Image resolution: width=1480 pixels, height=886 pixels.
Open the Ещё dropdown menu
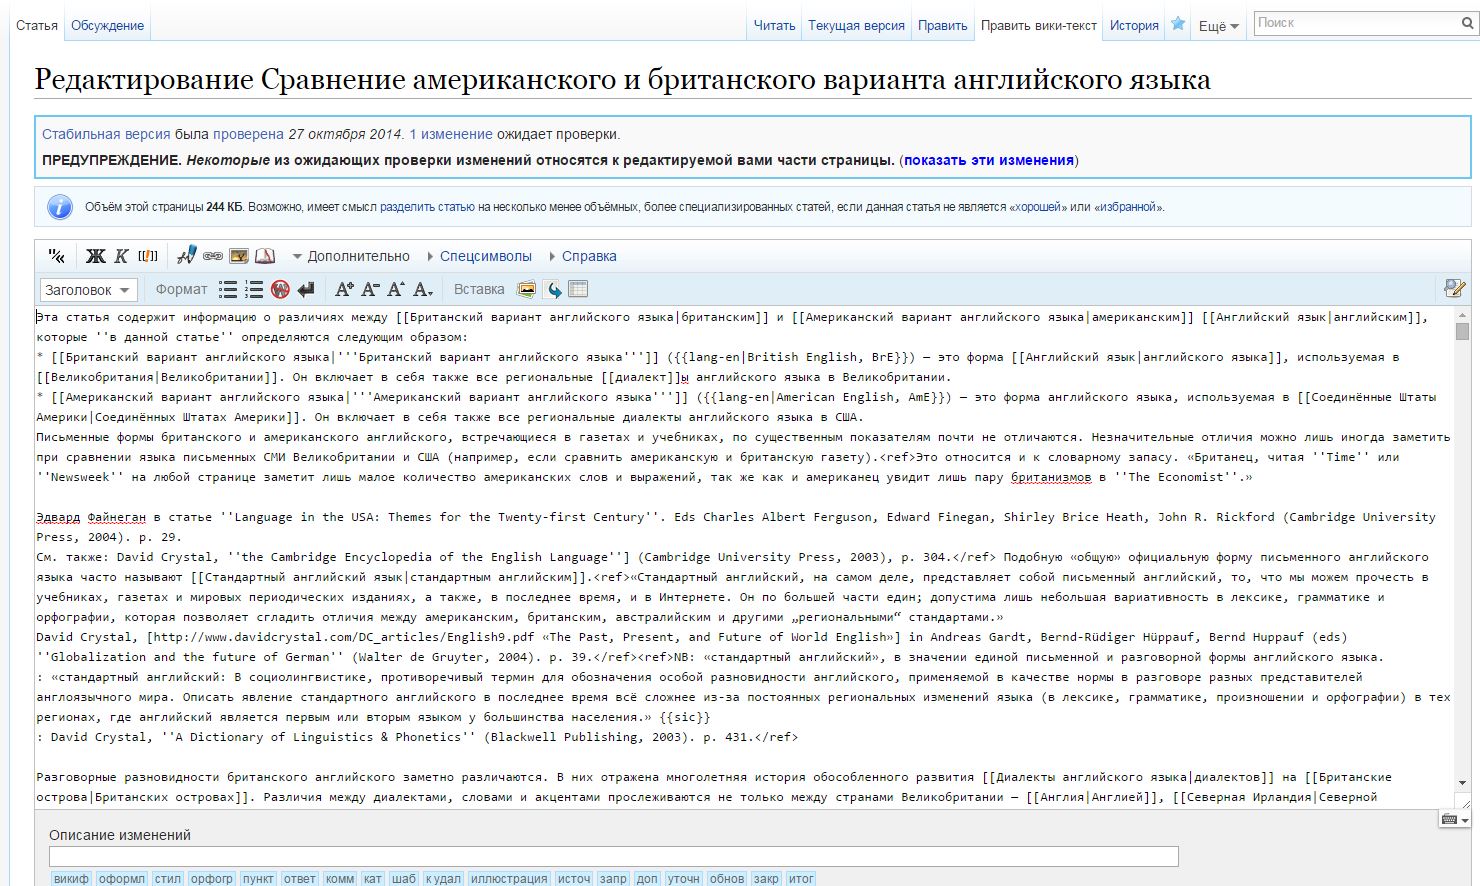coord(1219,26)
